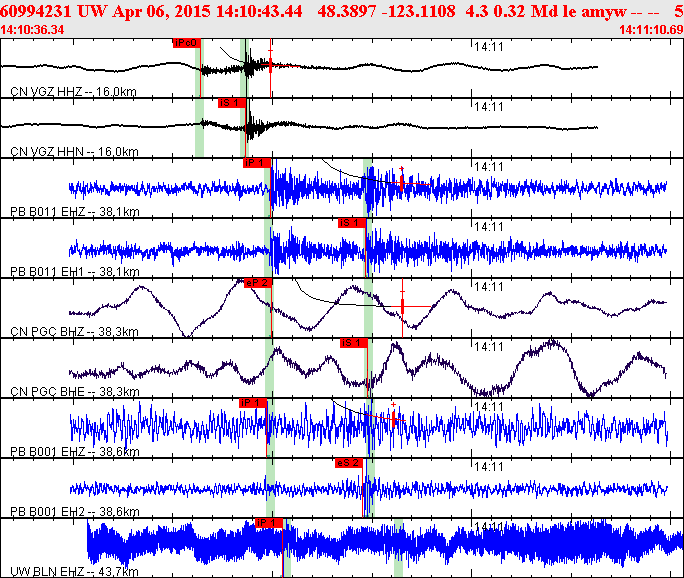Click the green S-window band on BLN EHZ
This screenshot has width=684, height=578.
coord(398,548)
